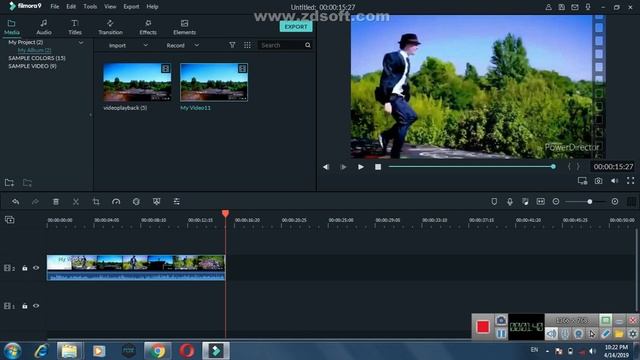Open the Media tab

coord(11,27)
